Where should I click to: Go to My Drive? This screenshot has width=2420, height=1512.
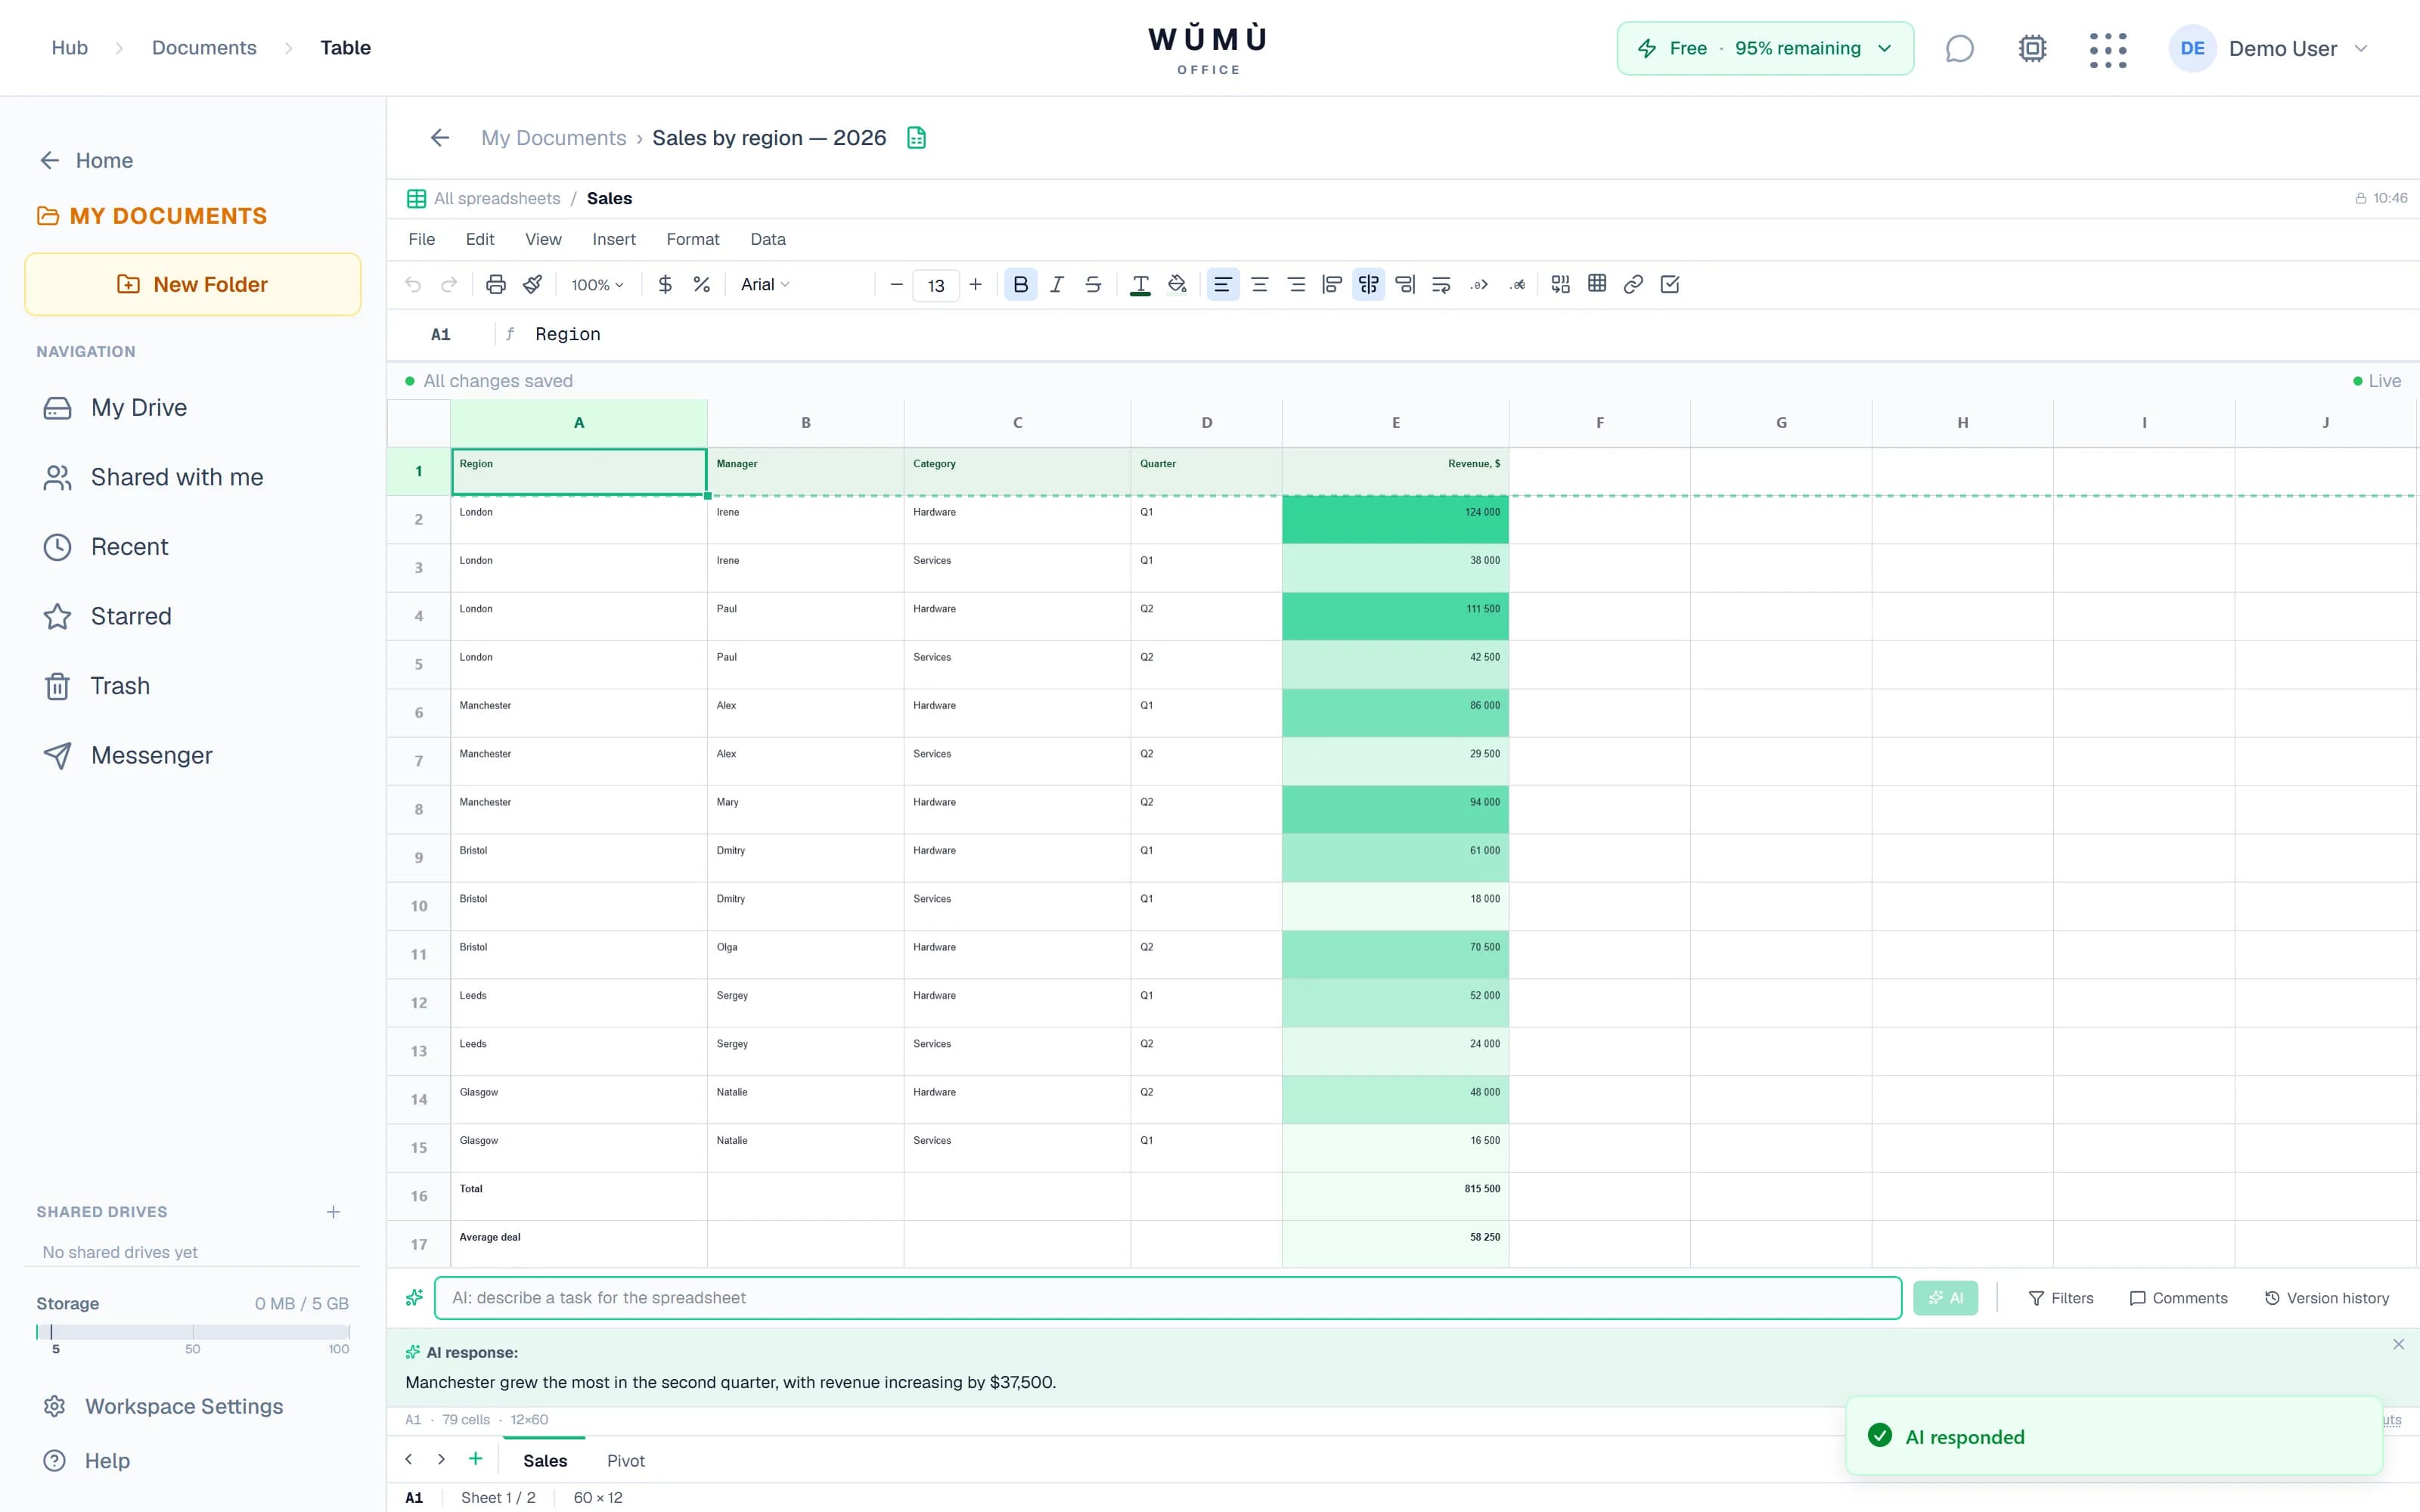click(x=138, y=407)
